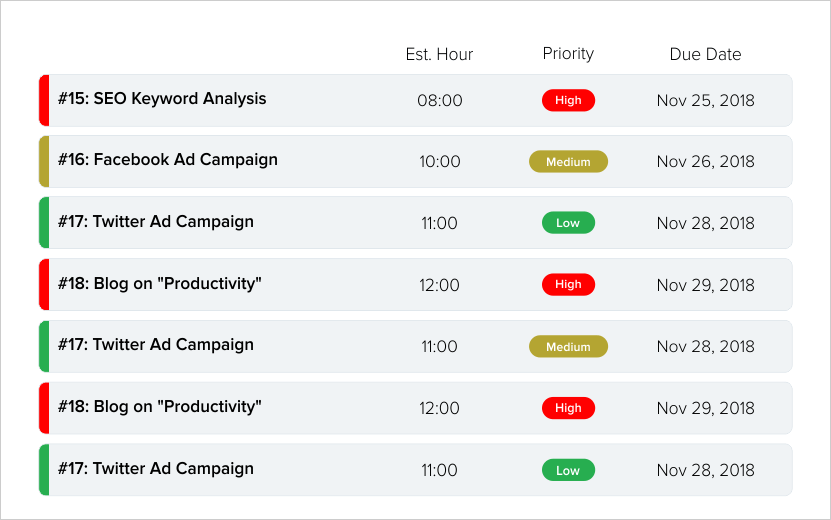
Task: Click the Medium badge on Twitter Ad Campaign
Action: (568, 347)
